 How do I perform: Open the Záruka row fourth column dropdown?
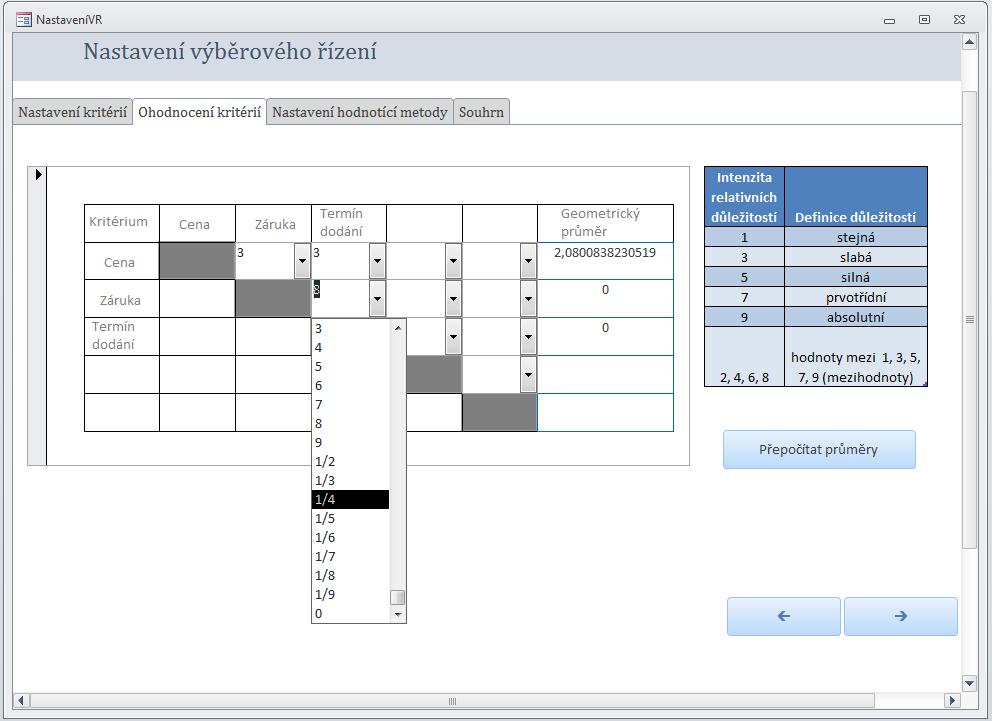(453, 299)
